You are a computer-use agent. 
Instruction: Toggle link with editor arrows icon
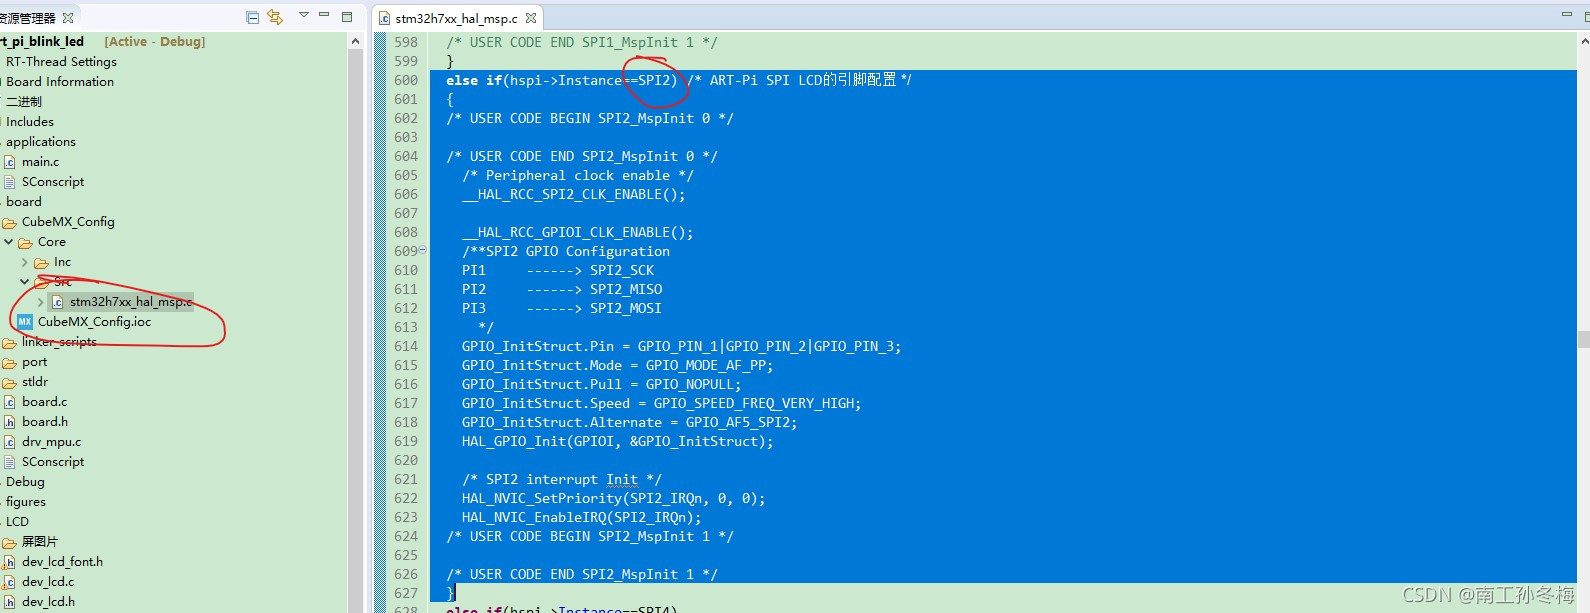[x=275, y=17]
